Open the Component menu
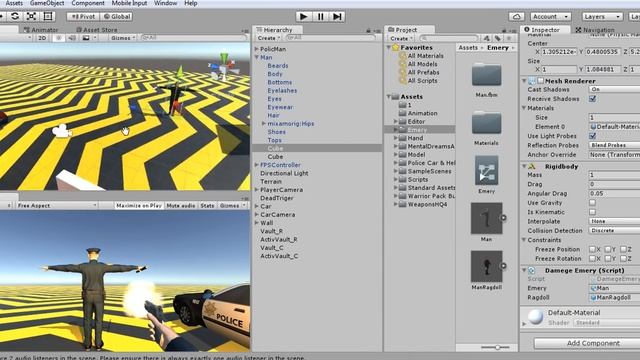The width and height of the screenshot is (640, 360). tap(88, 3)
